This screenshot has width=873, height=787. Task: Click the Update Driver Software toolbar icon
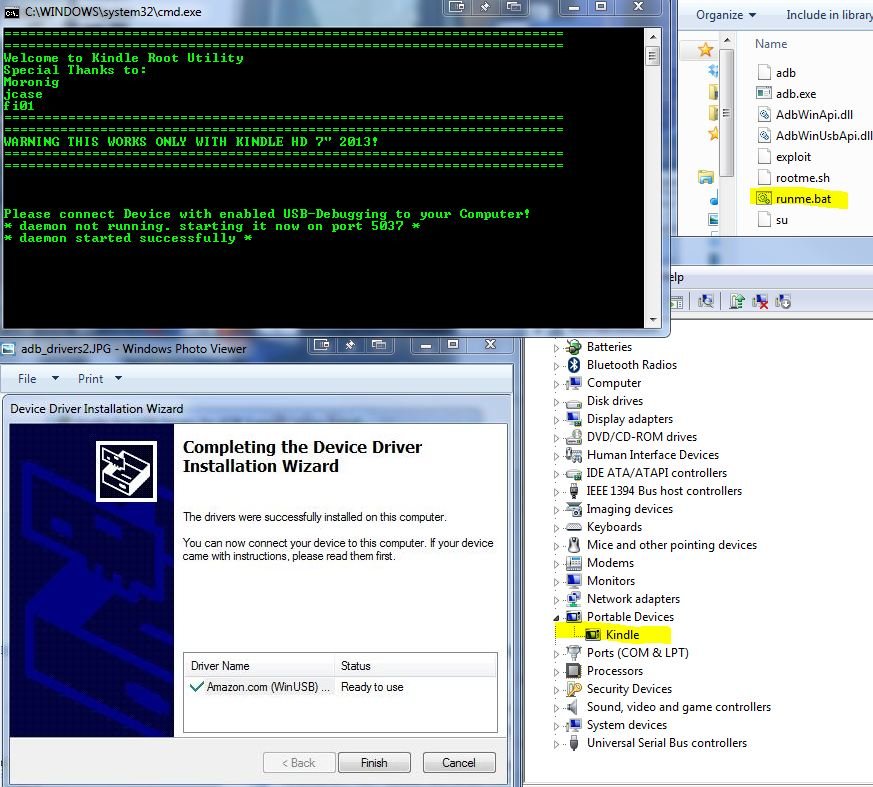point(737,301)
